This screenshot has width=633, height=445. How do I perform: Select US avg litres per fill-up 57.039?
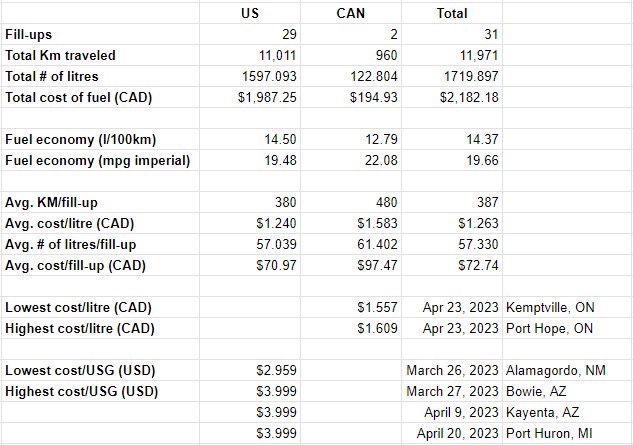pyautogui.click(x=249, y=244)
